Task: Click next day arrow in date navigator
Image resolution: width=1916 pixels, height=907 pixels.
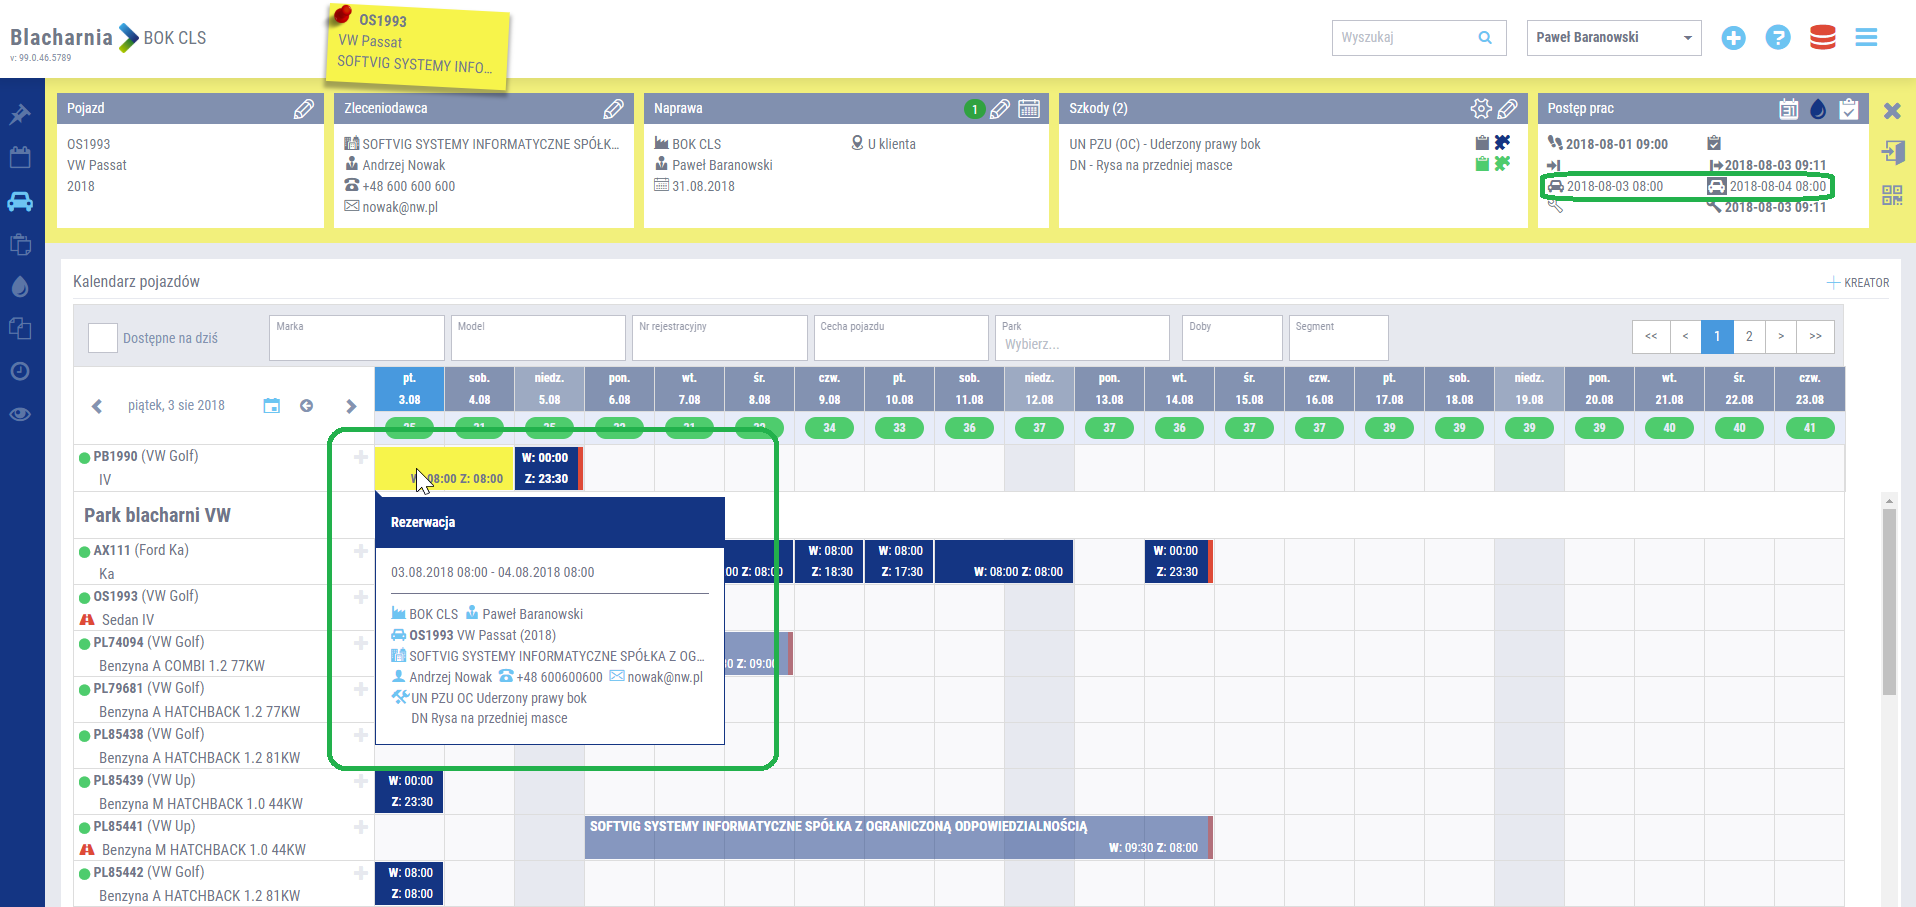Action: [351, 406]
